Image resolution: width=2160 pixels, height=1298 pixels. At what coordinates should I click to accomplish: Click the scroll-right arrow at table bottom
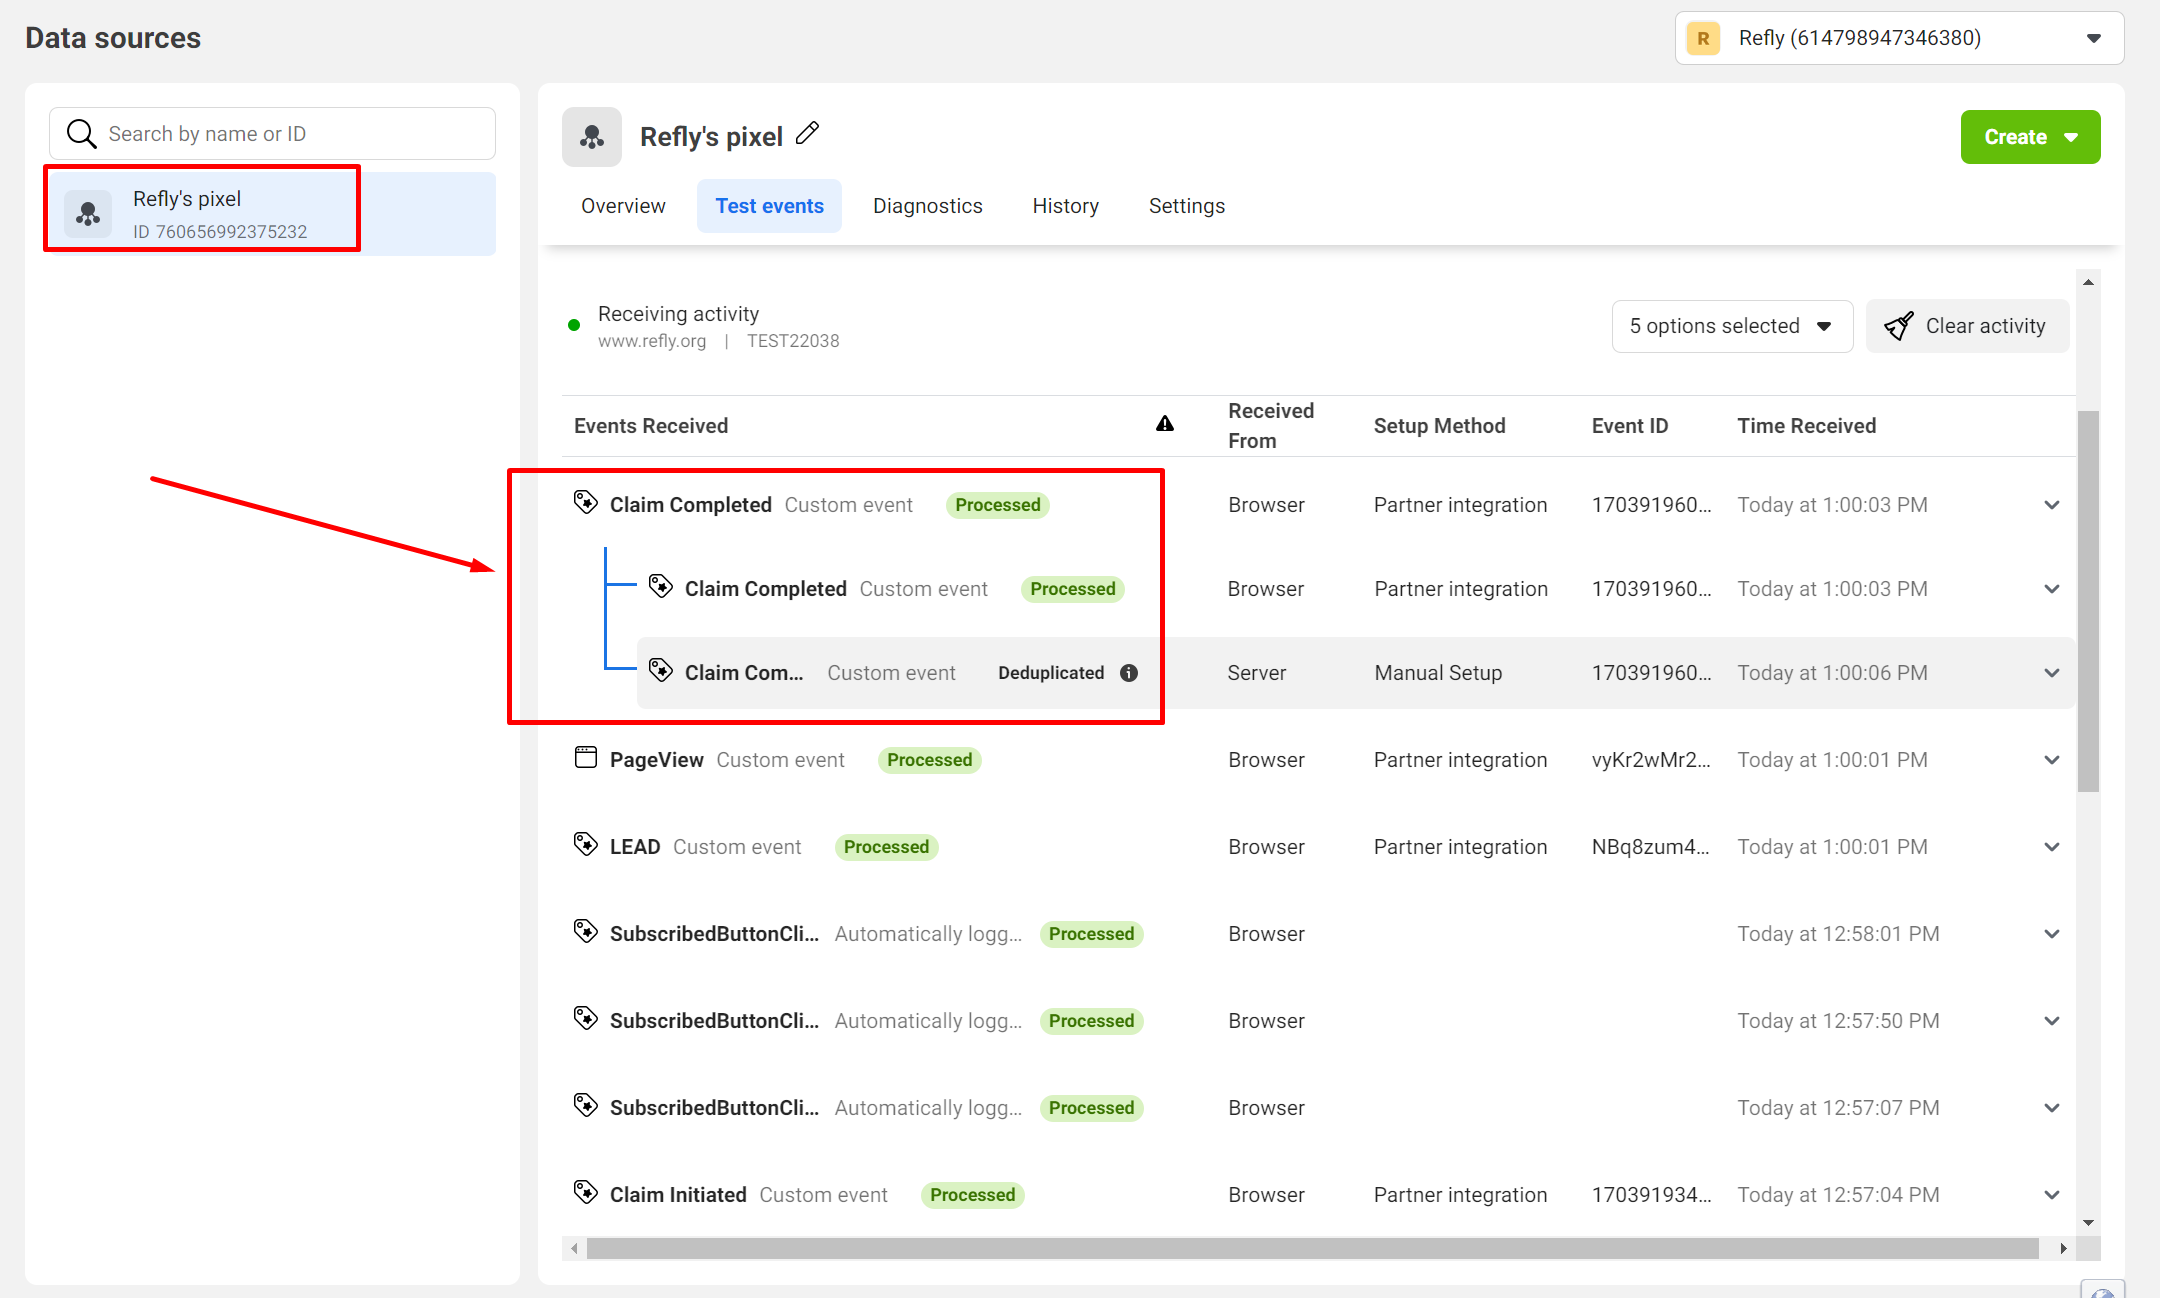coord(2063,1248)
